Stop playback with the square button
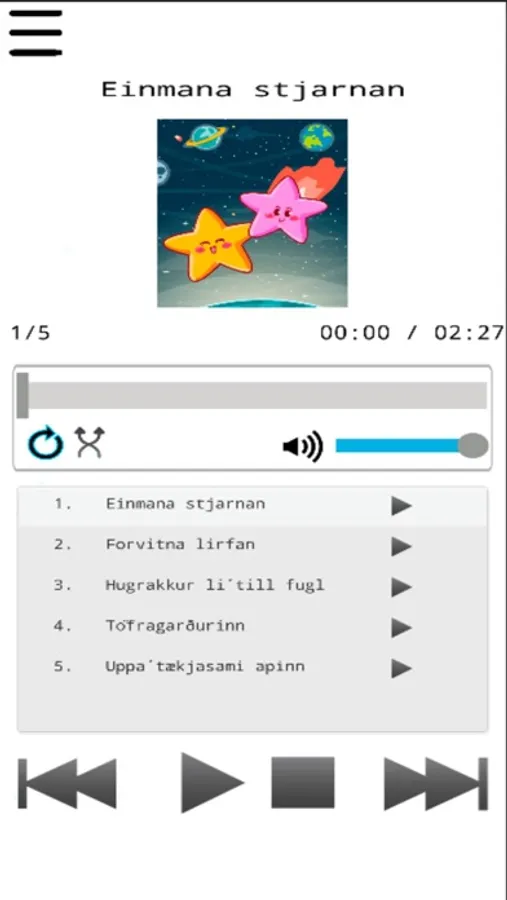 click(303, 782)
